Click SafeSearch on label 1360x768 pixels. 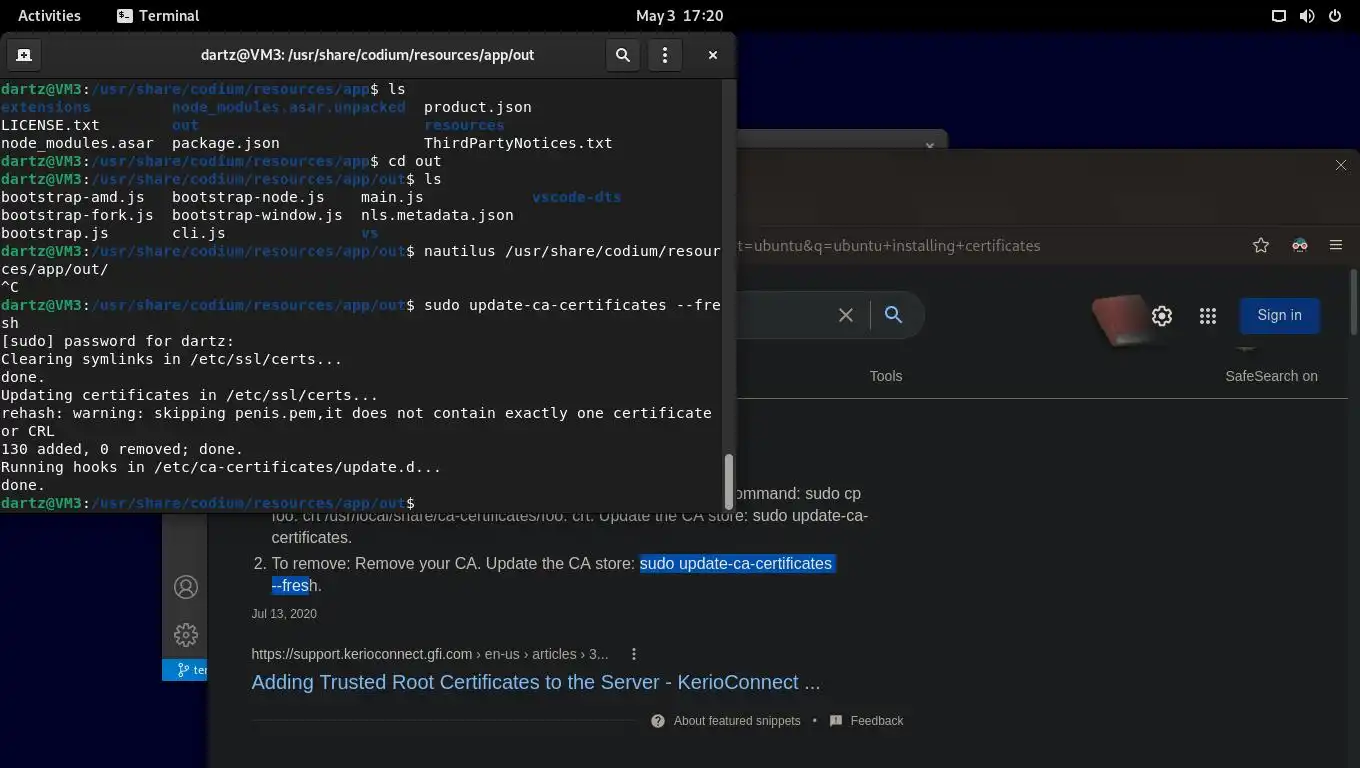(1271, 376)
